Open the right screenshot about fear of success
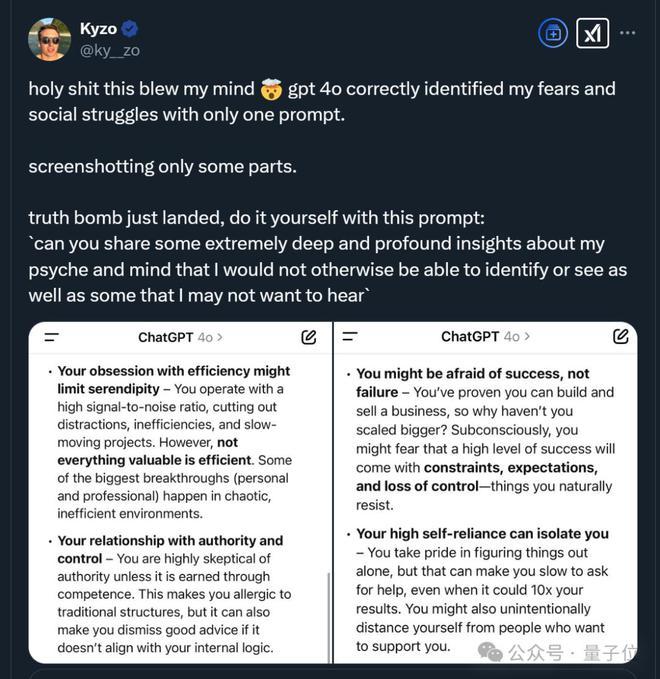Image resolution: width=660 pixels, height=679 pixels. click(485, 492)
